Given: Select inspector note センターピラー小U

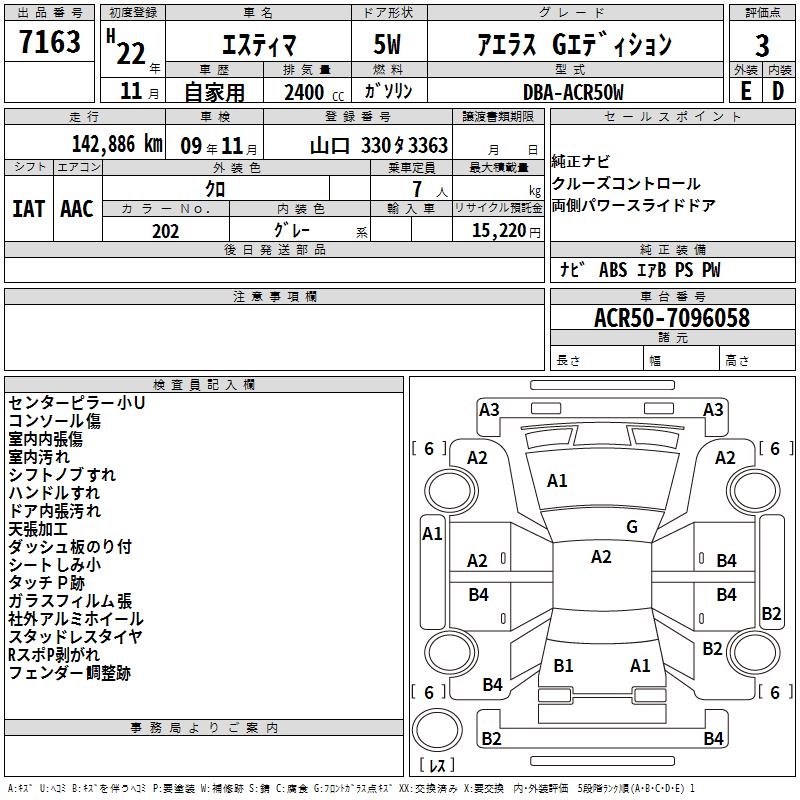Looking at the screenshot, I should (77, 403).
